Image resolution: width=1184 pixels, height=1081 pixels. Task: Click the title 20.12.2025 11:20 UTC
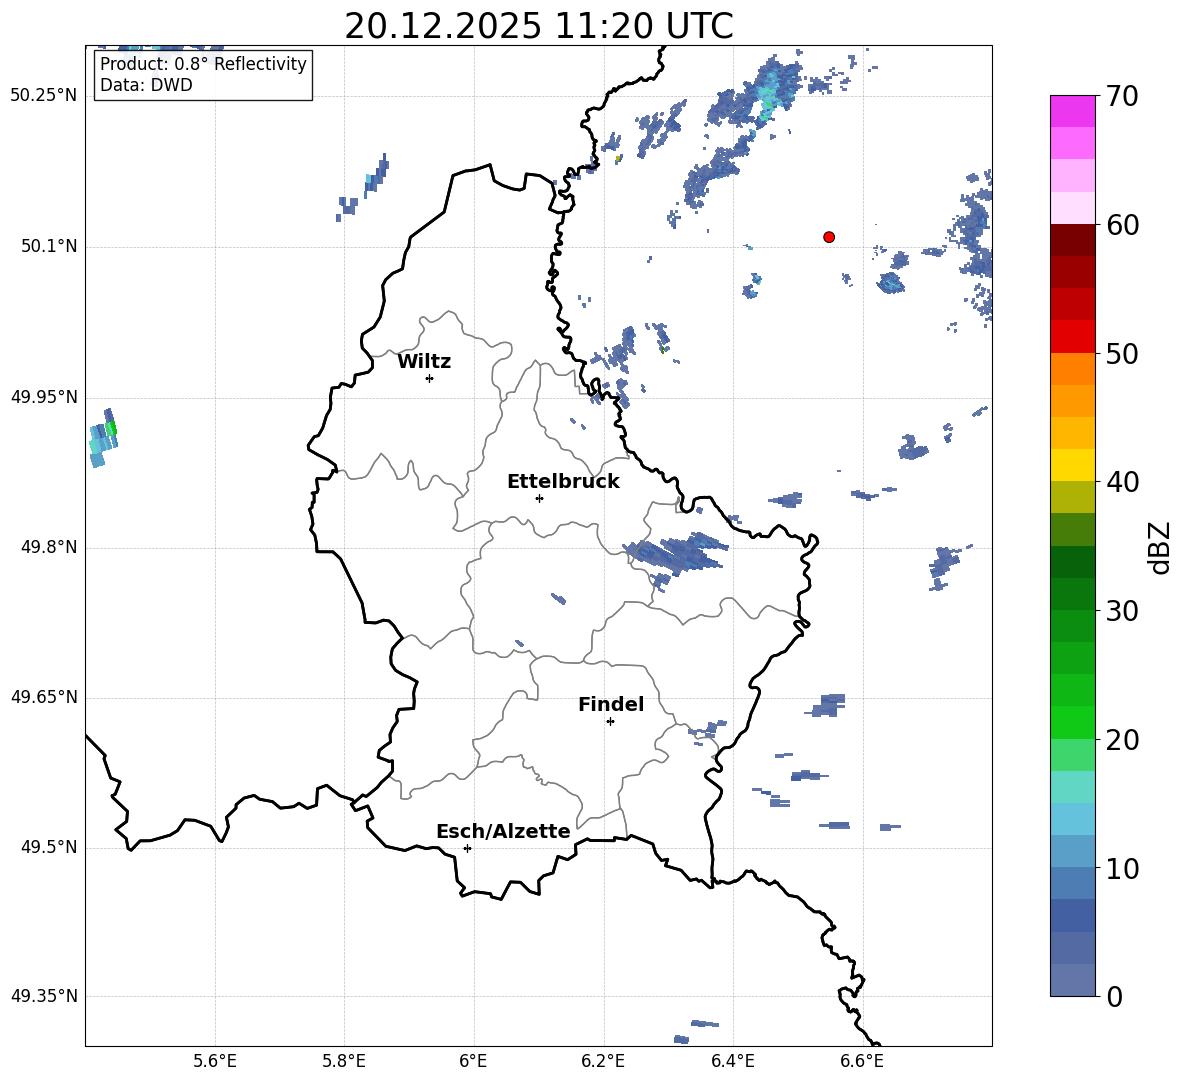point(538,26)
